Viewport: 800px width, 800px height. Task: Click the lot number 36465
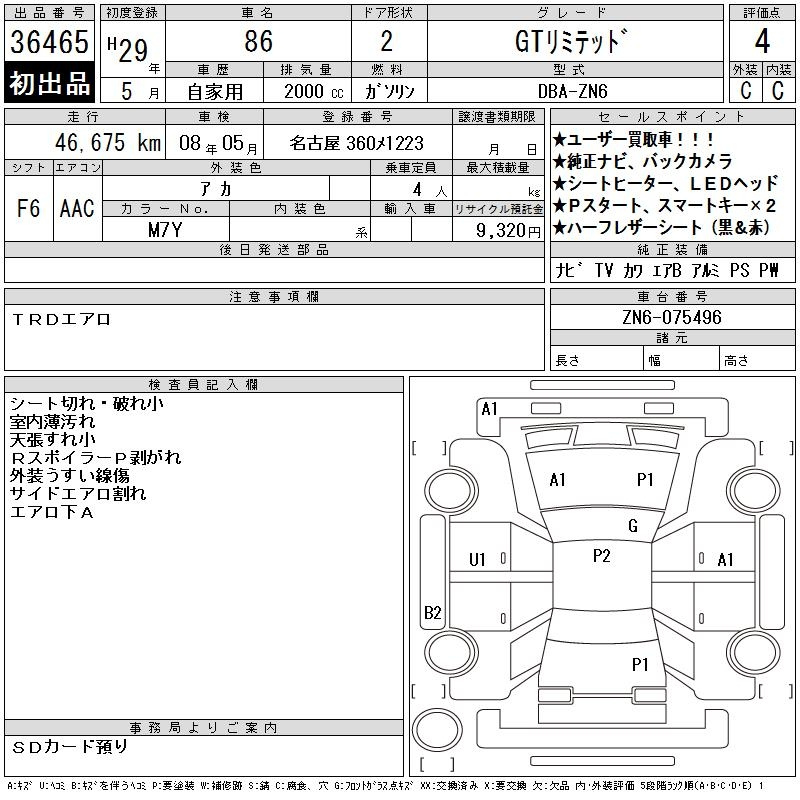pyautogui.click(x=49, y=42)
